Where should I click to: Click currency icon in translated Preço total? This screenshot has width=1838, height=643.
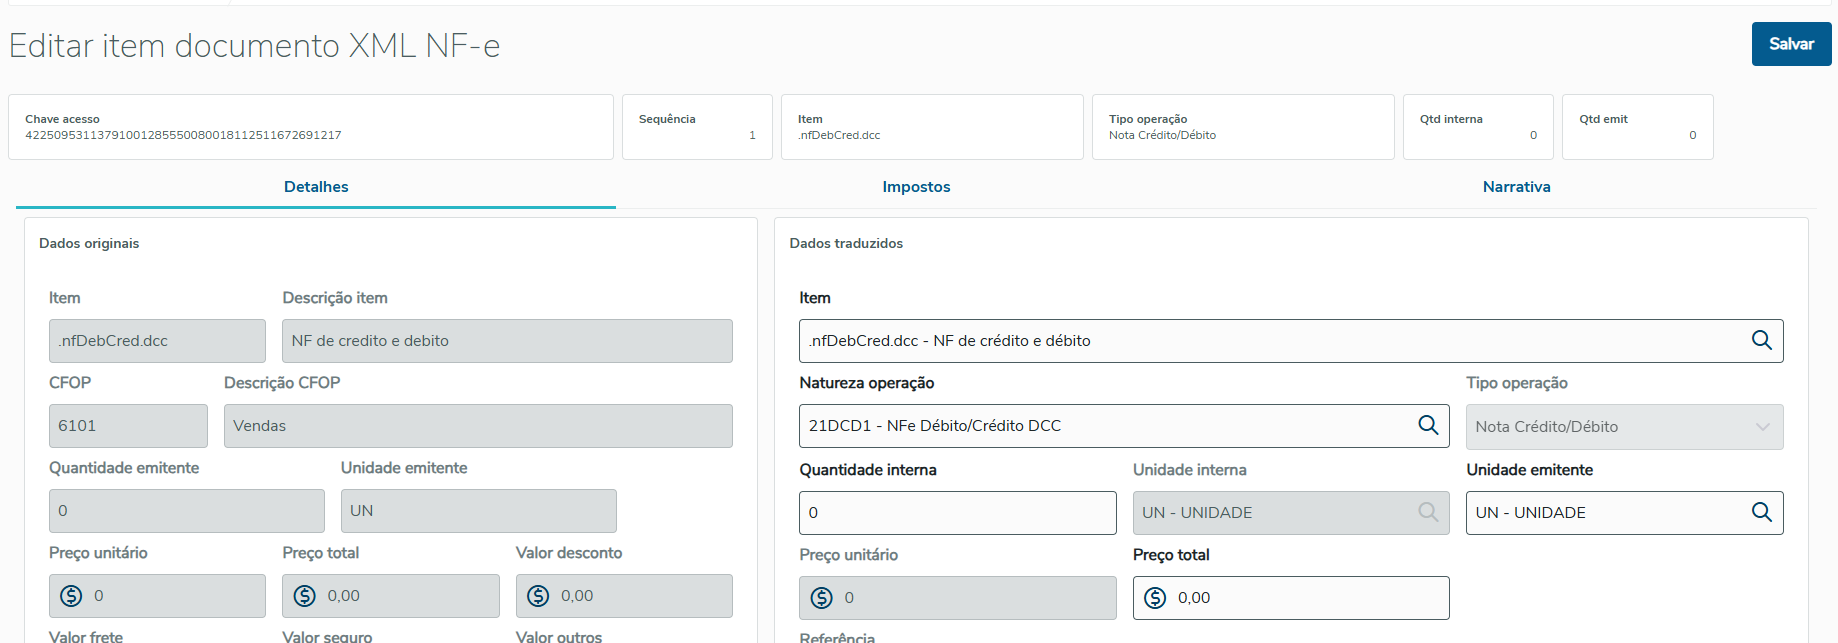point(1155,598)
